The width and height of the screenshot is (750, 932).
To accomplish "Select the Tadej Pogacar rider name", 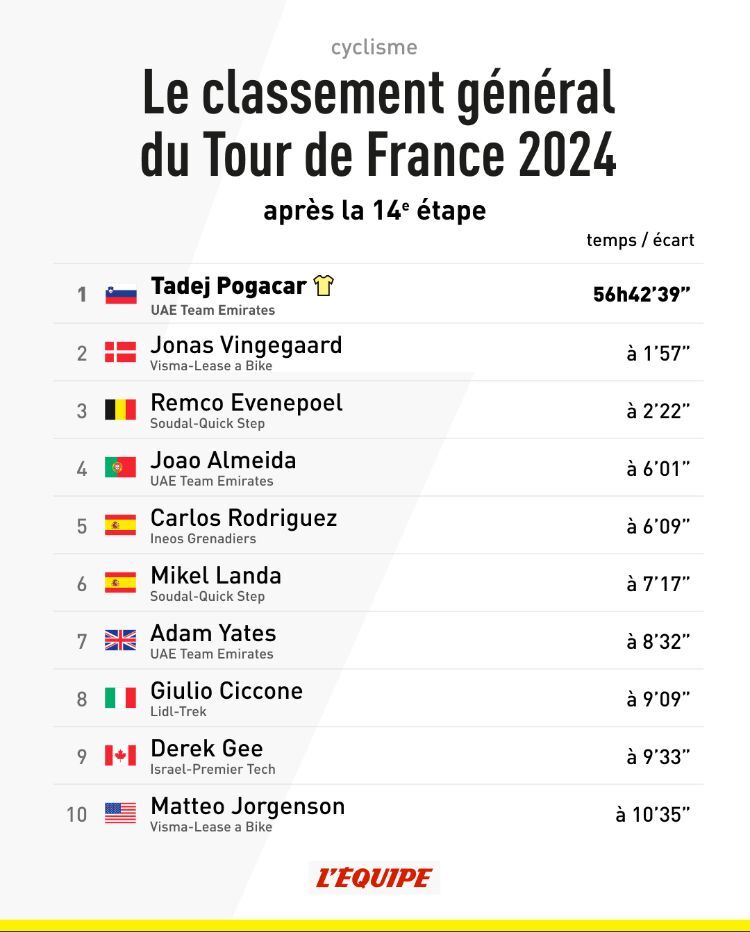I will pyautogui.click(x=228, y=286).
